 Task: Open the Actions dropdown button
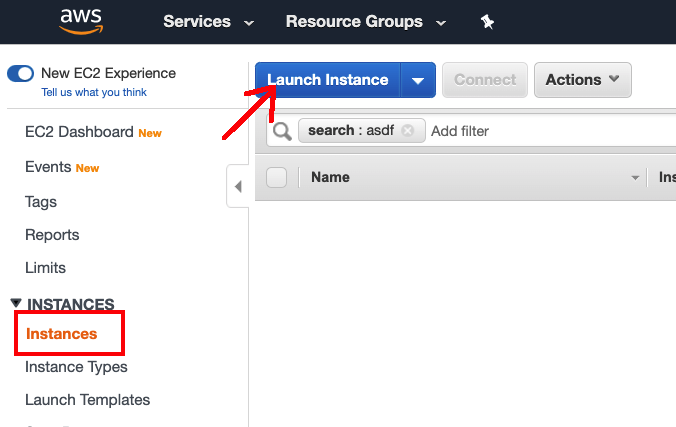point(582,80)
